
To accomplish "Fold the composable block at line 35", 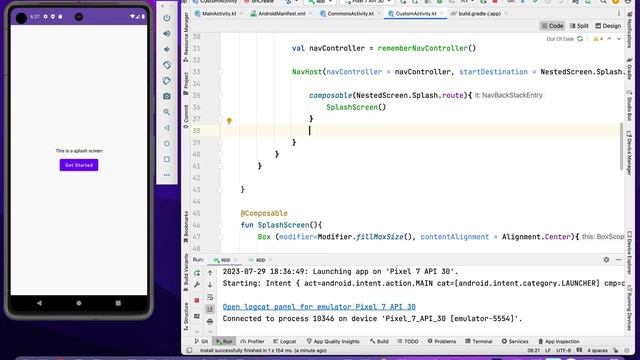I will coord(220,96).
